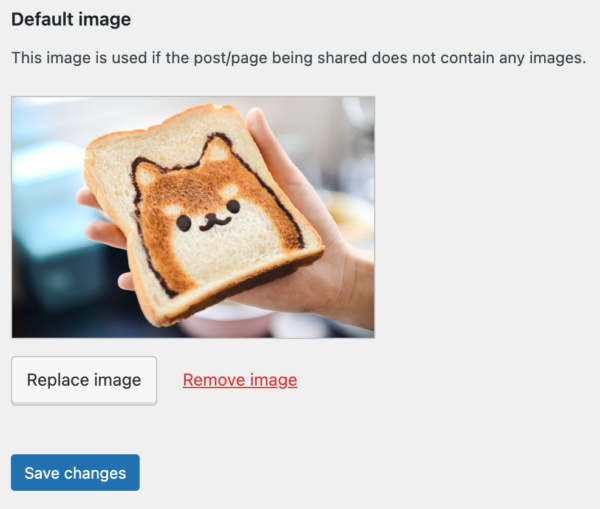Screen dimensions: 600x509
Task: Click the dog's left eye on the toast
Action: [184, 223]
